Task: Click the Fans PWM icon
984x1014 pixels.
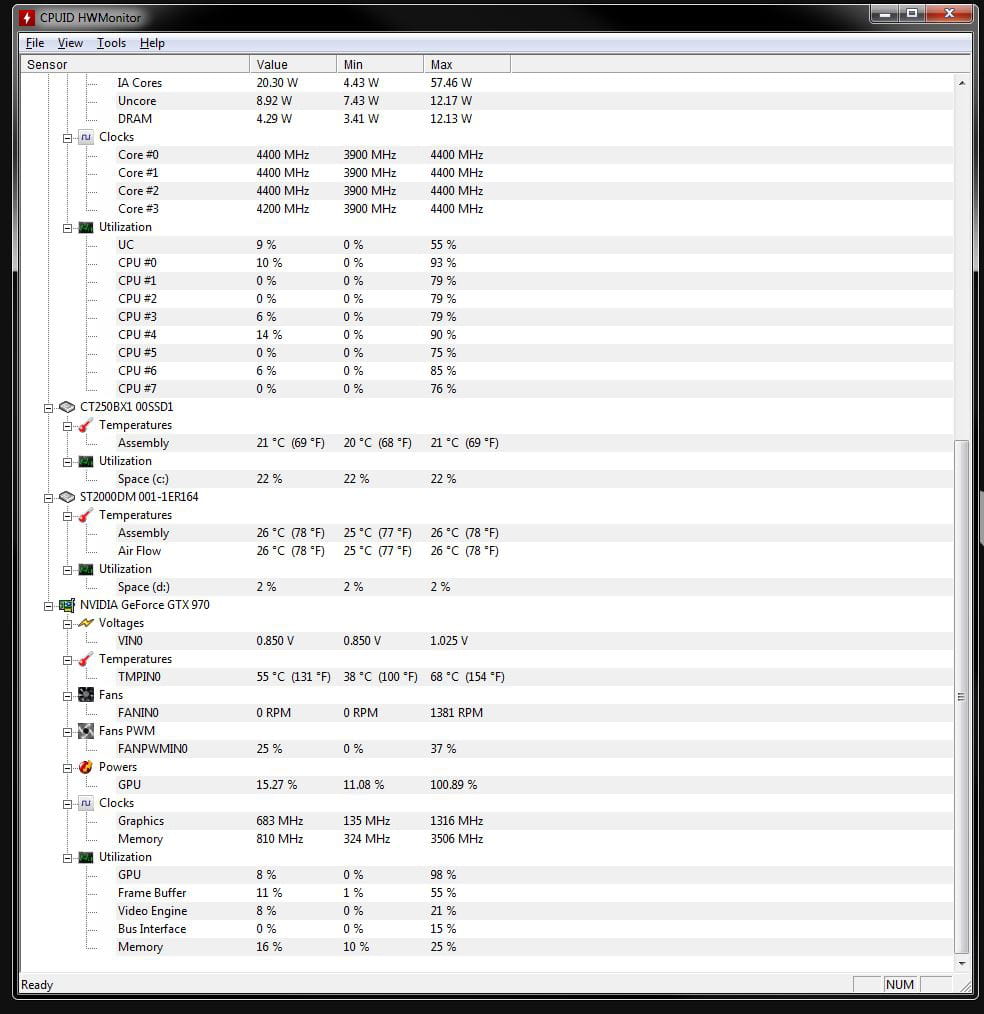Action: (86, 731)
